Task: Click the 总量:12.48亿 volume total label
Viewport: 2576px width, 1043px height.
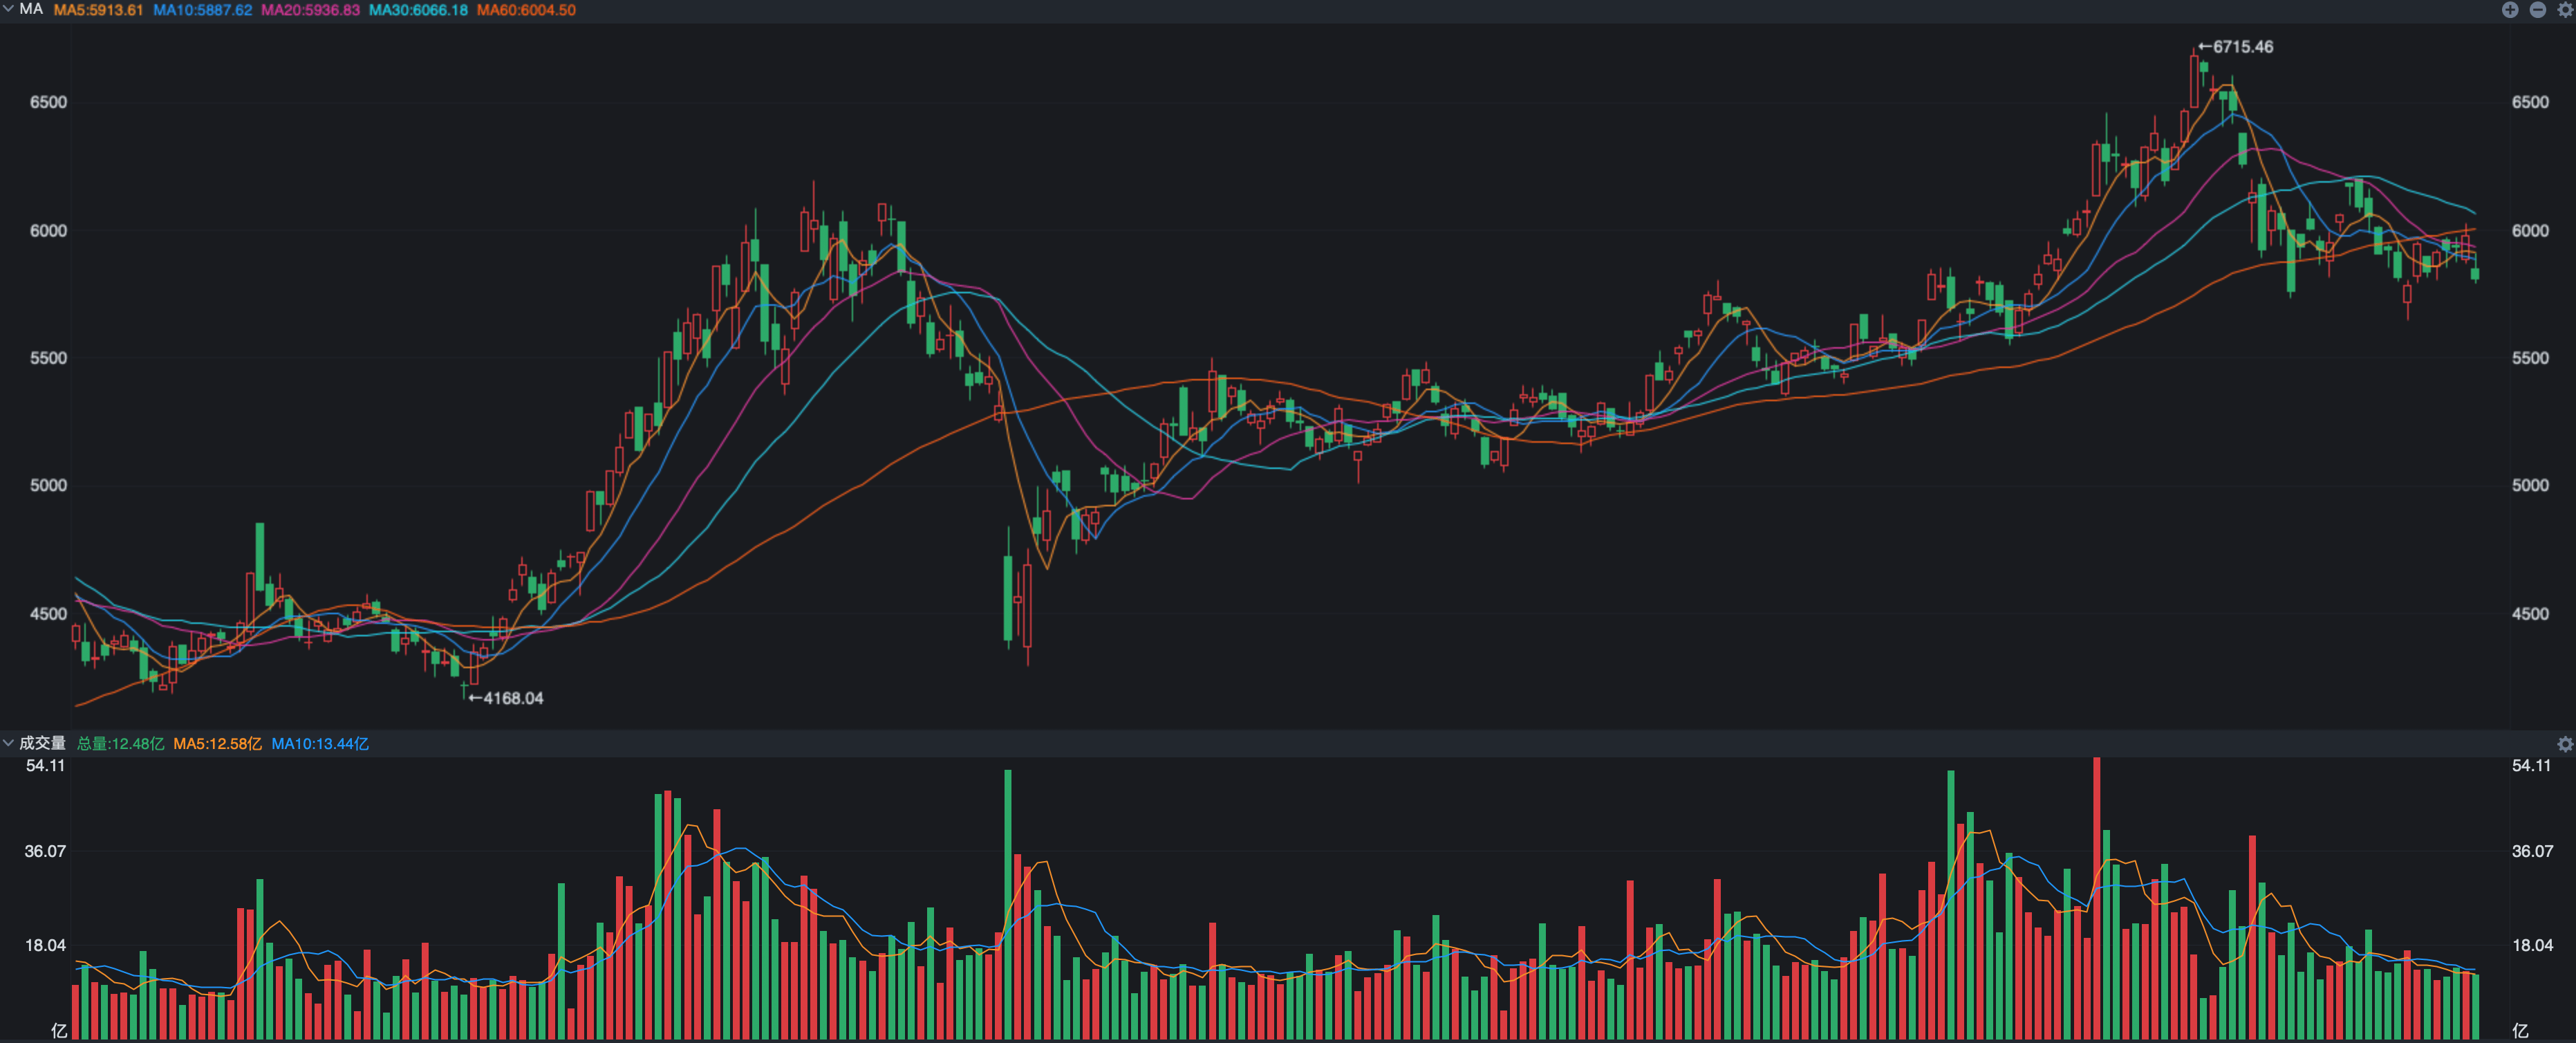Action: click(x=120, y=744)
